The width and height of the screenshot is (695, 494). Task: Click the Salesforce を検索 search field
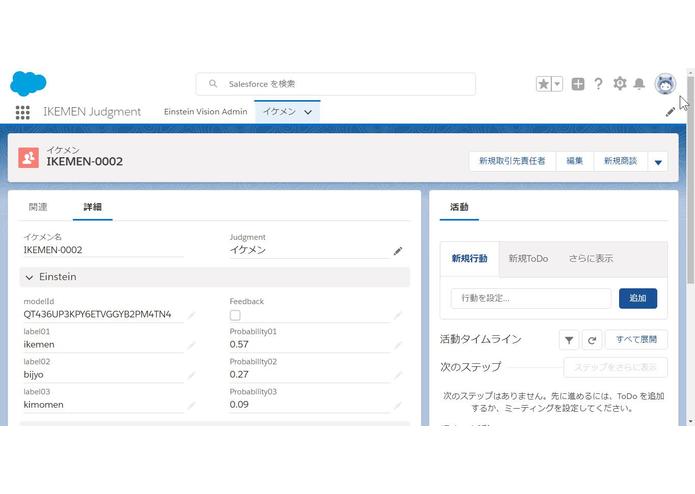tap(336, 84)
